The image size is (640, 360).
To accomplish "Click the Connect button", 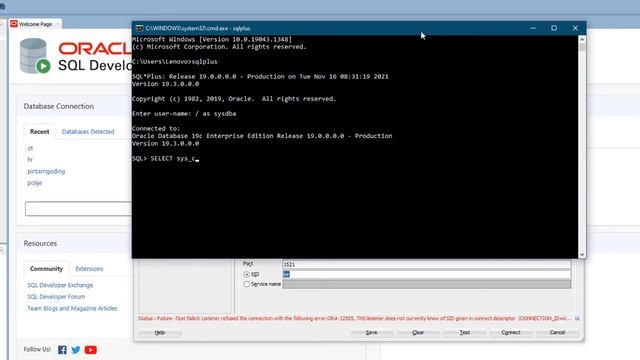I will tap(511, 333).
